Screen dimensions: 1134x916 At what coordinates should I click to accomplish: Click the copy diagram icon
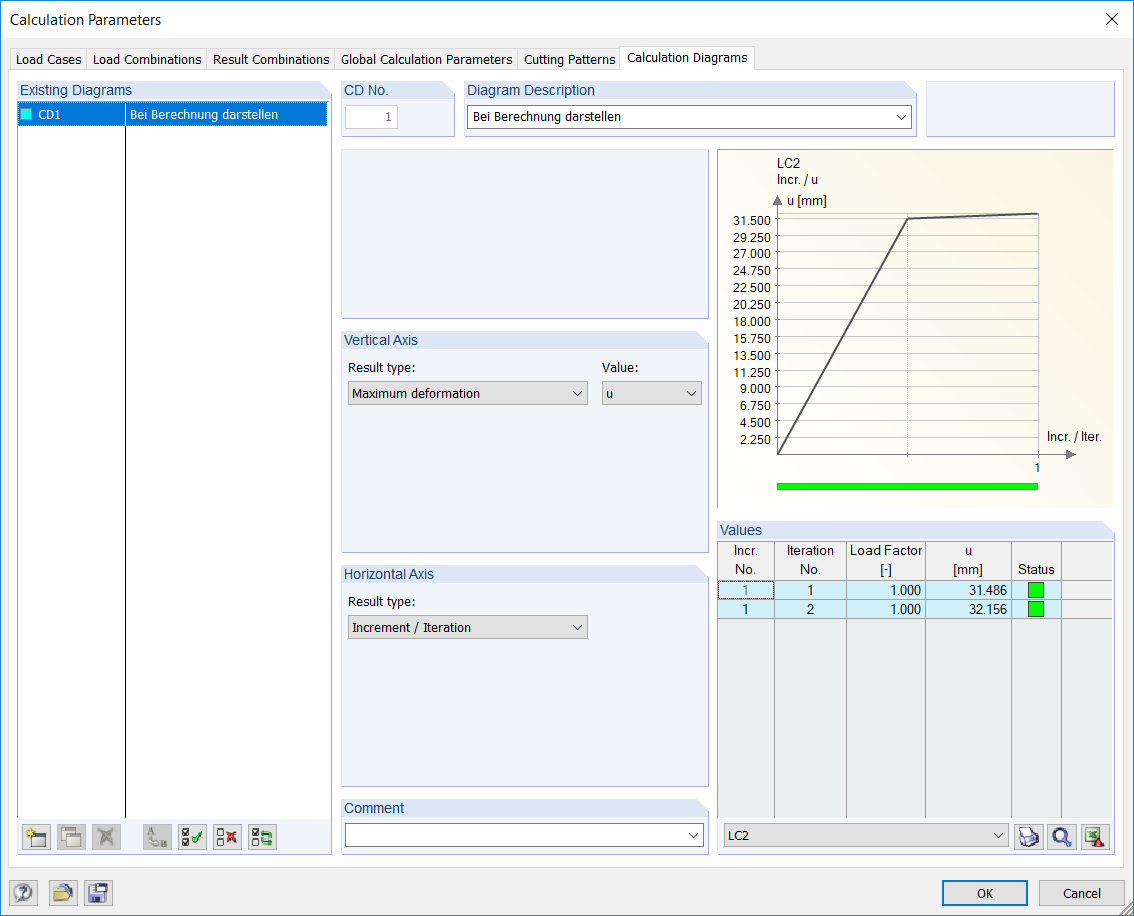pyautogui.click(x=71, y=837)
